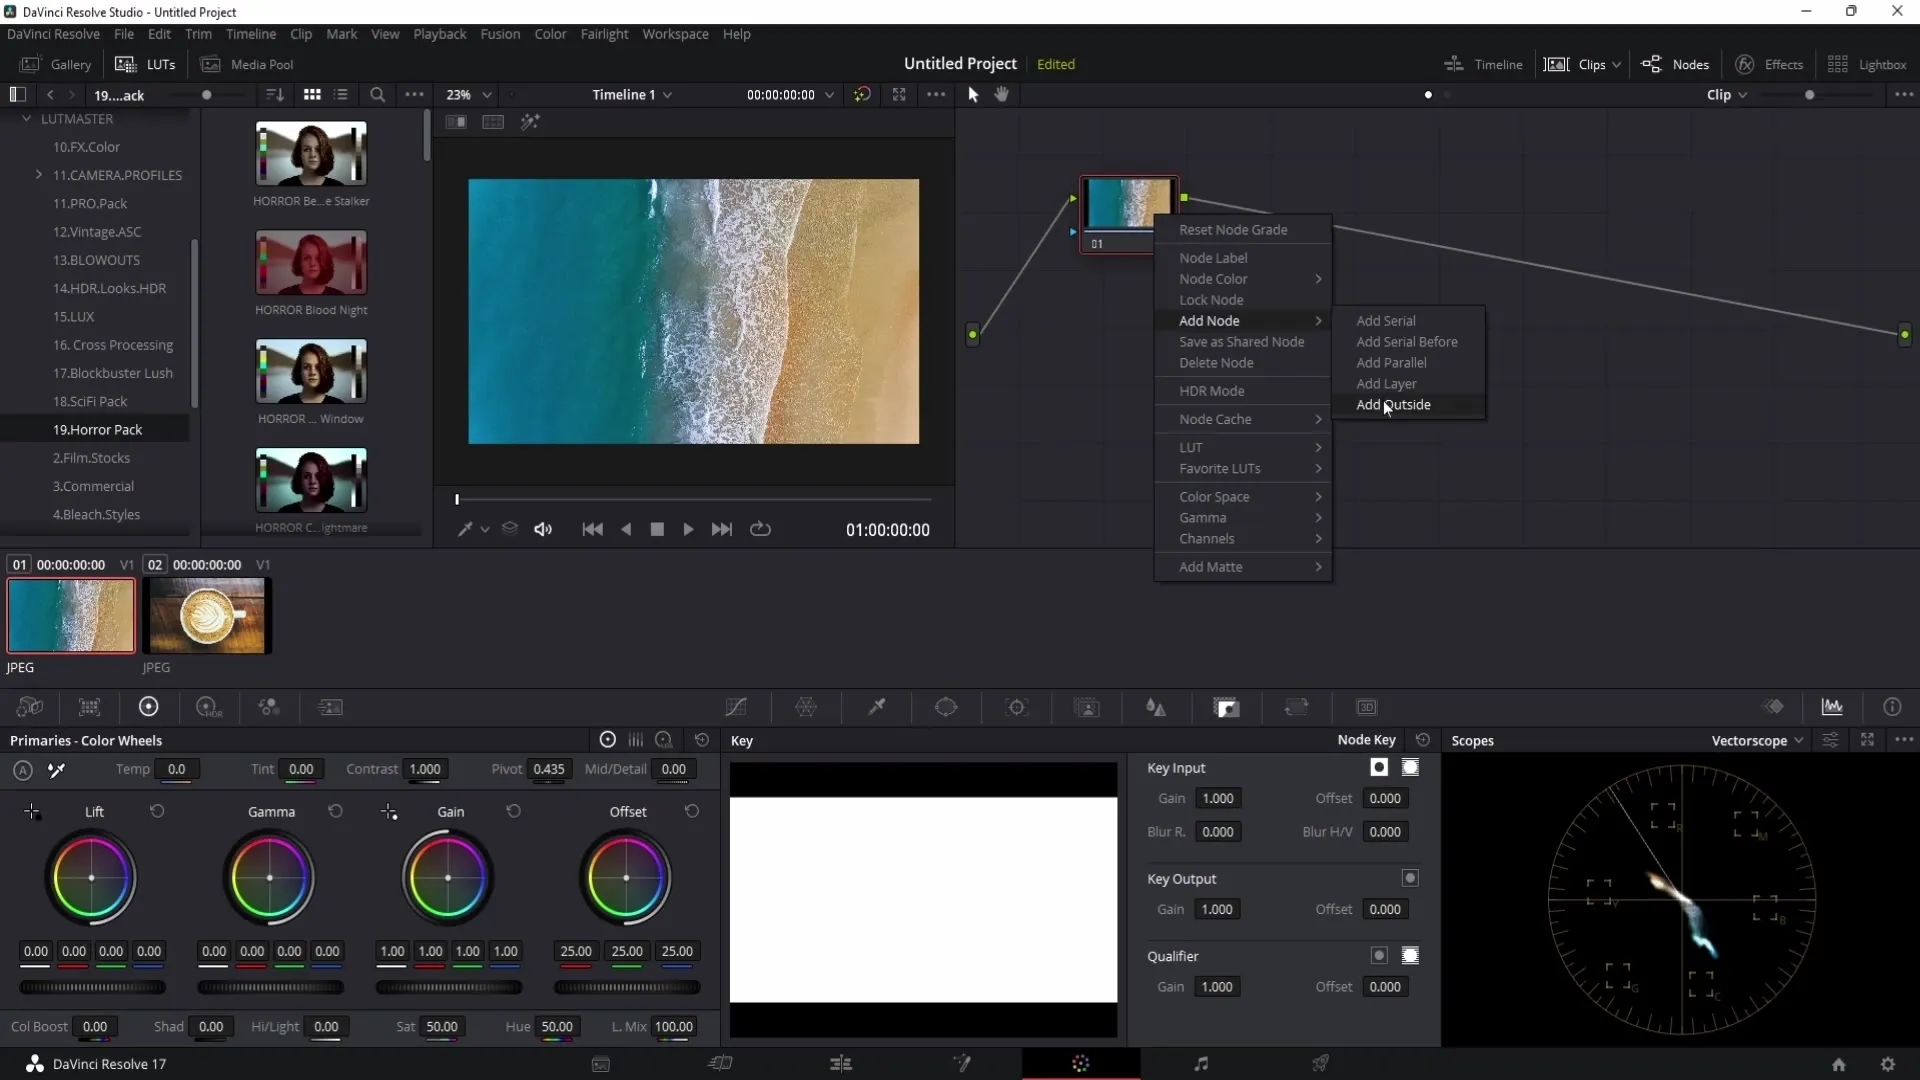Select the Color Wheels palette icon
The width and height of the screenshot is (1920, 1080).
[148, 707]
